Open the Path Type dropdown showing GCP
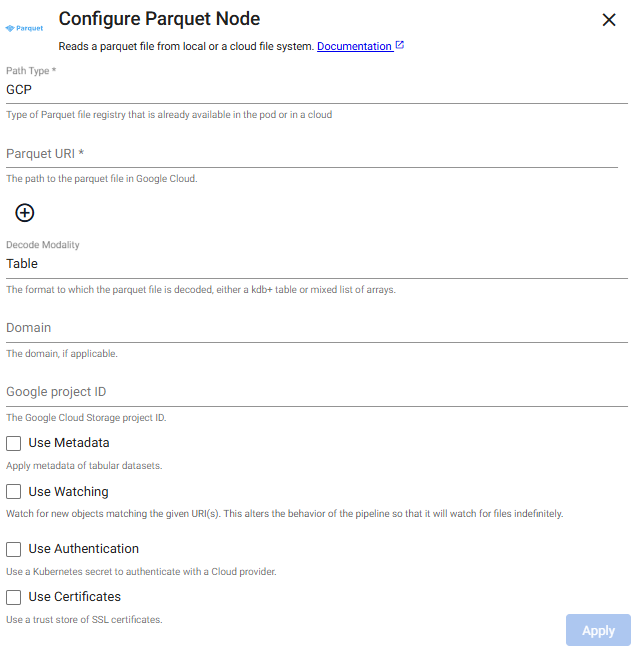The width and height of the screenshot is (633, 653). point(317,90)
